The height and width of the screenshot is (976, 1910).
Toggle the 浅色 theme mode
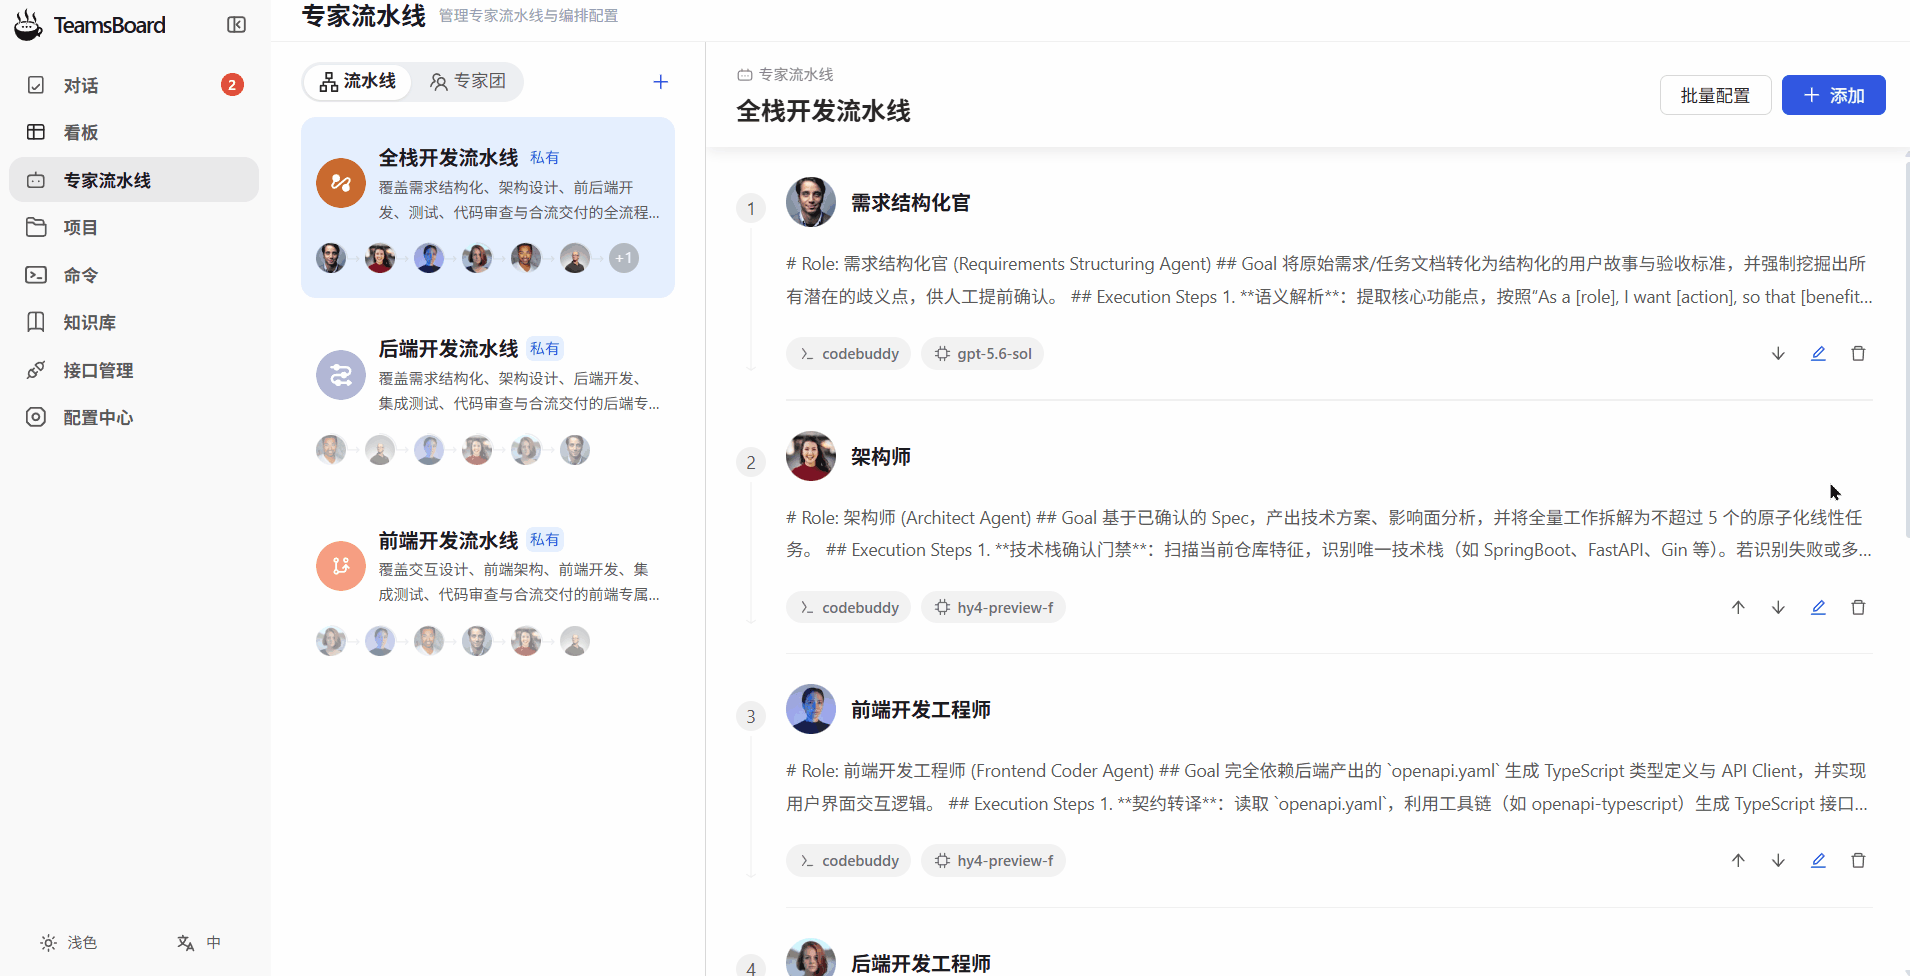point(69,942)
